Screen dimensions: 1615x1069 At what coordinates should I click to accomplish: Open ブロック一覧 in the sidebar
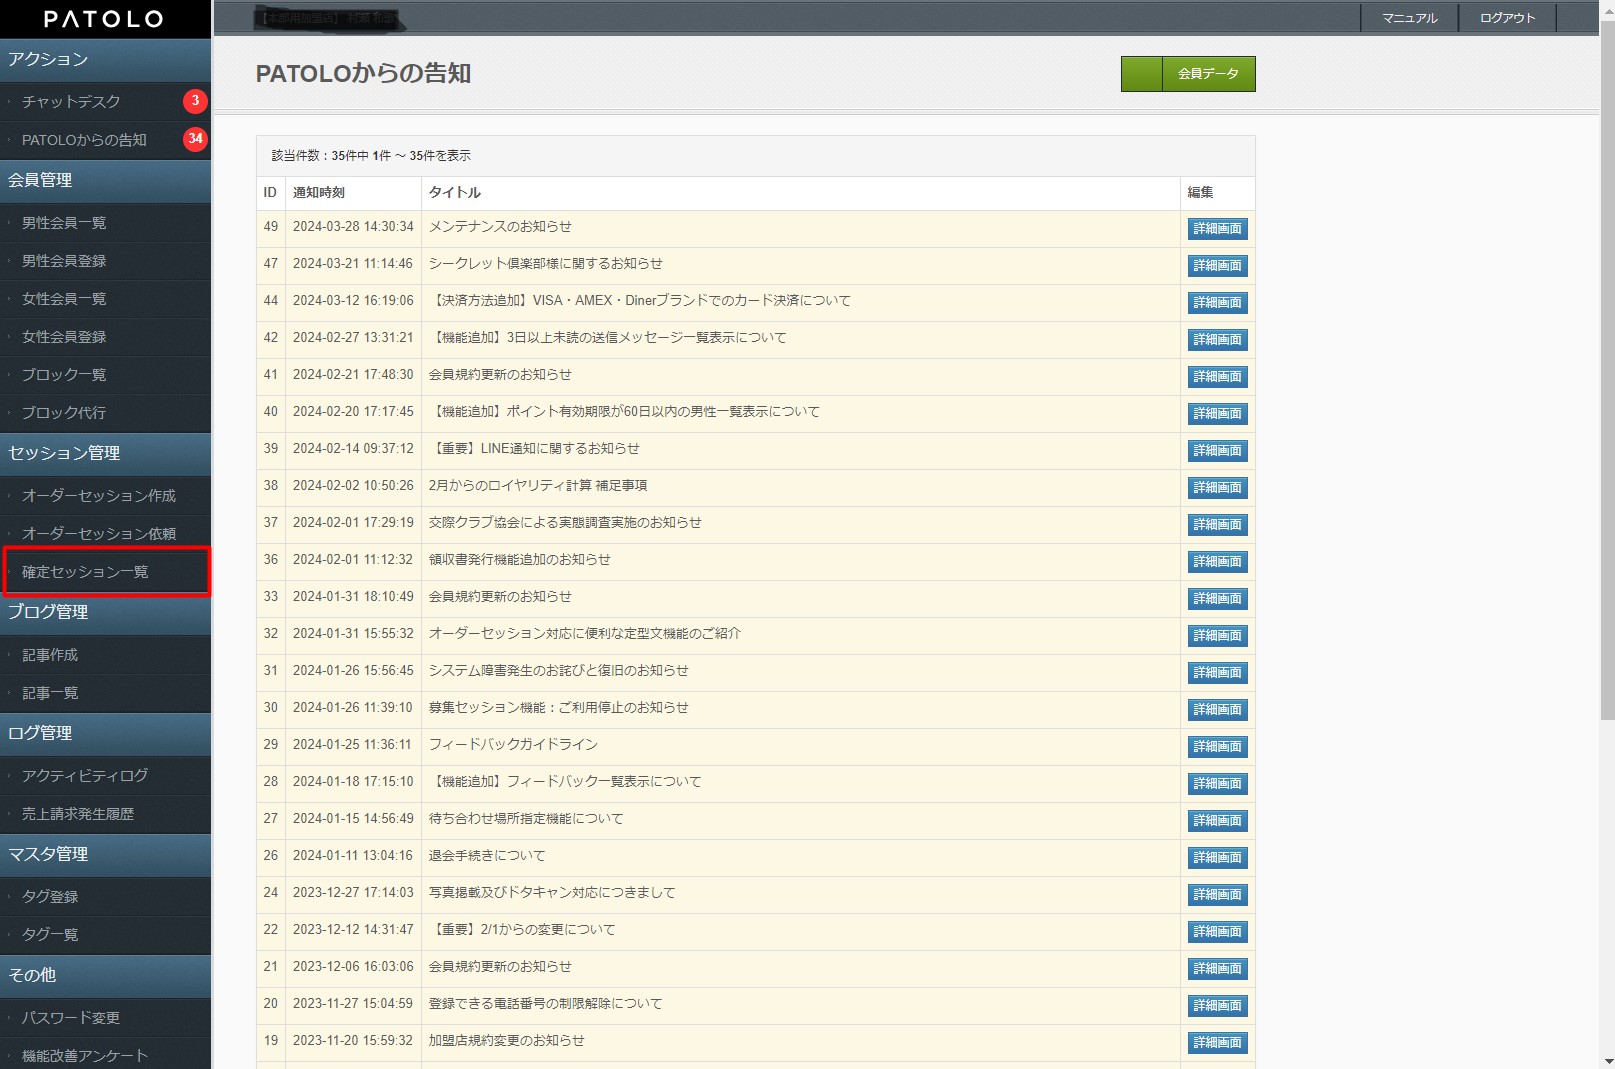tap(105, 374)
